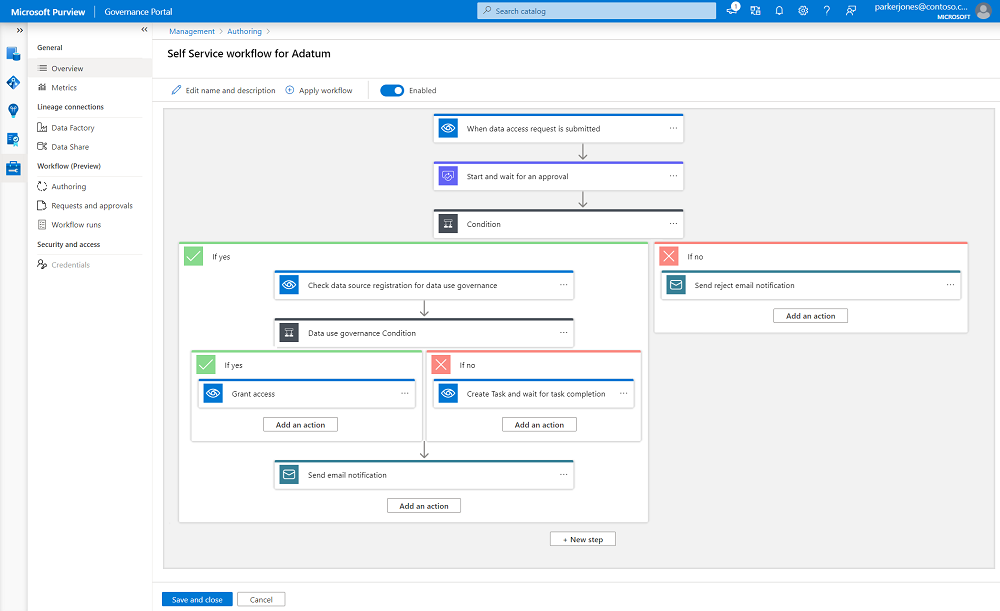This screenshot has width=1000, height=611.
Task: Open the Grant access step options menu
Action: (404, 393)
